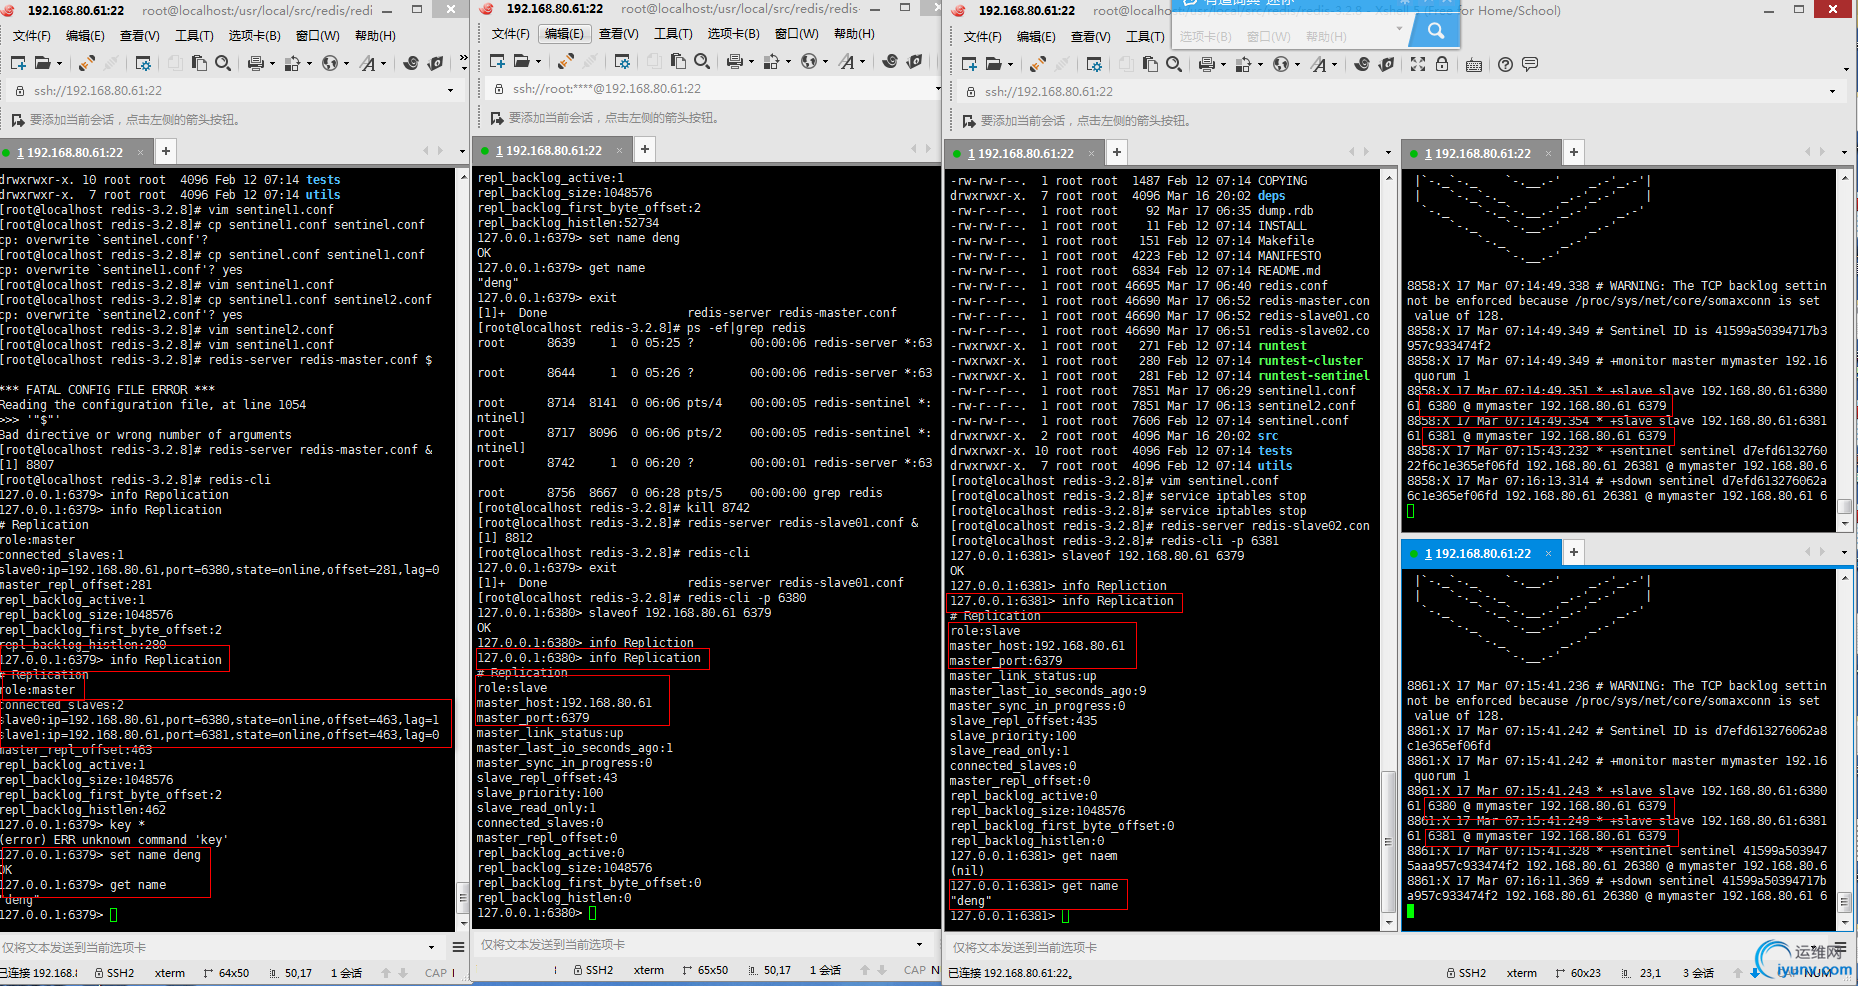Expand Open folder dropdown arrow in left window

60,64
